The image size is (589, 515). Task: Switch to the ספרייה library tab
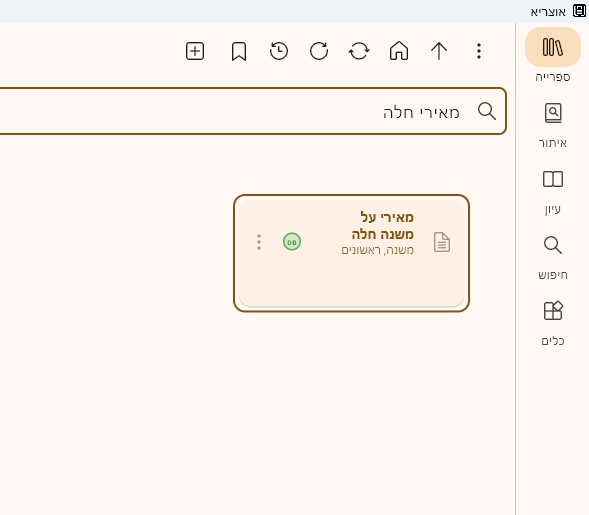click(x=553, y=55)
